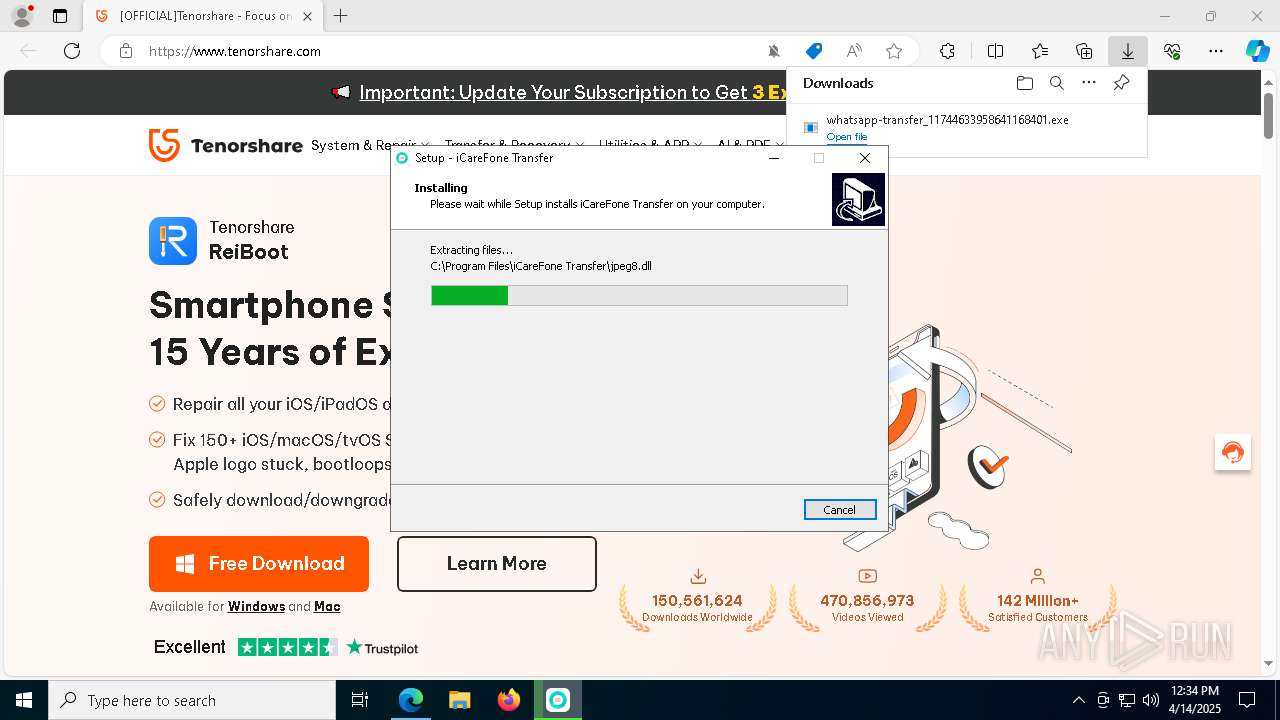This screenshot has height=720, width=1280.
Task: Click the ReiBoot product icon
Action: click(x=173, y=241)
